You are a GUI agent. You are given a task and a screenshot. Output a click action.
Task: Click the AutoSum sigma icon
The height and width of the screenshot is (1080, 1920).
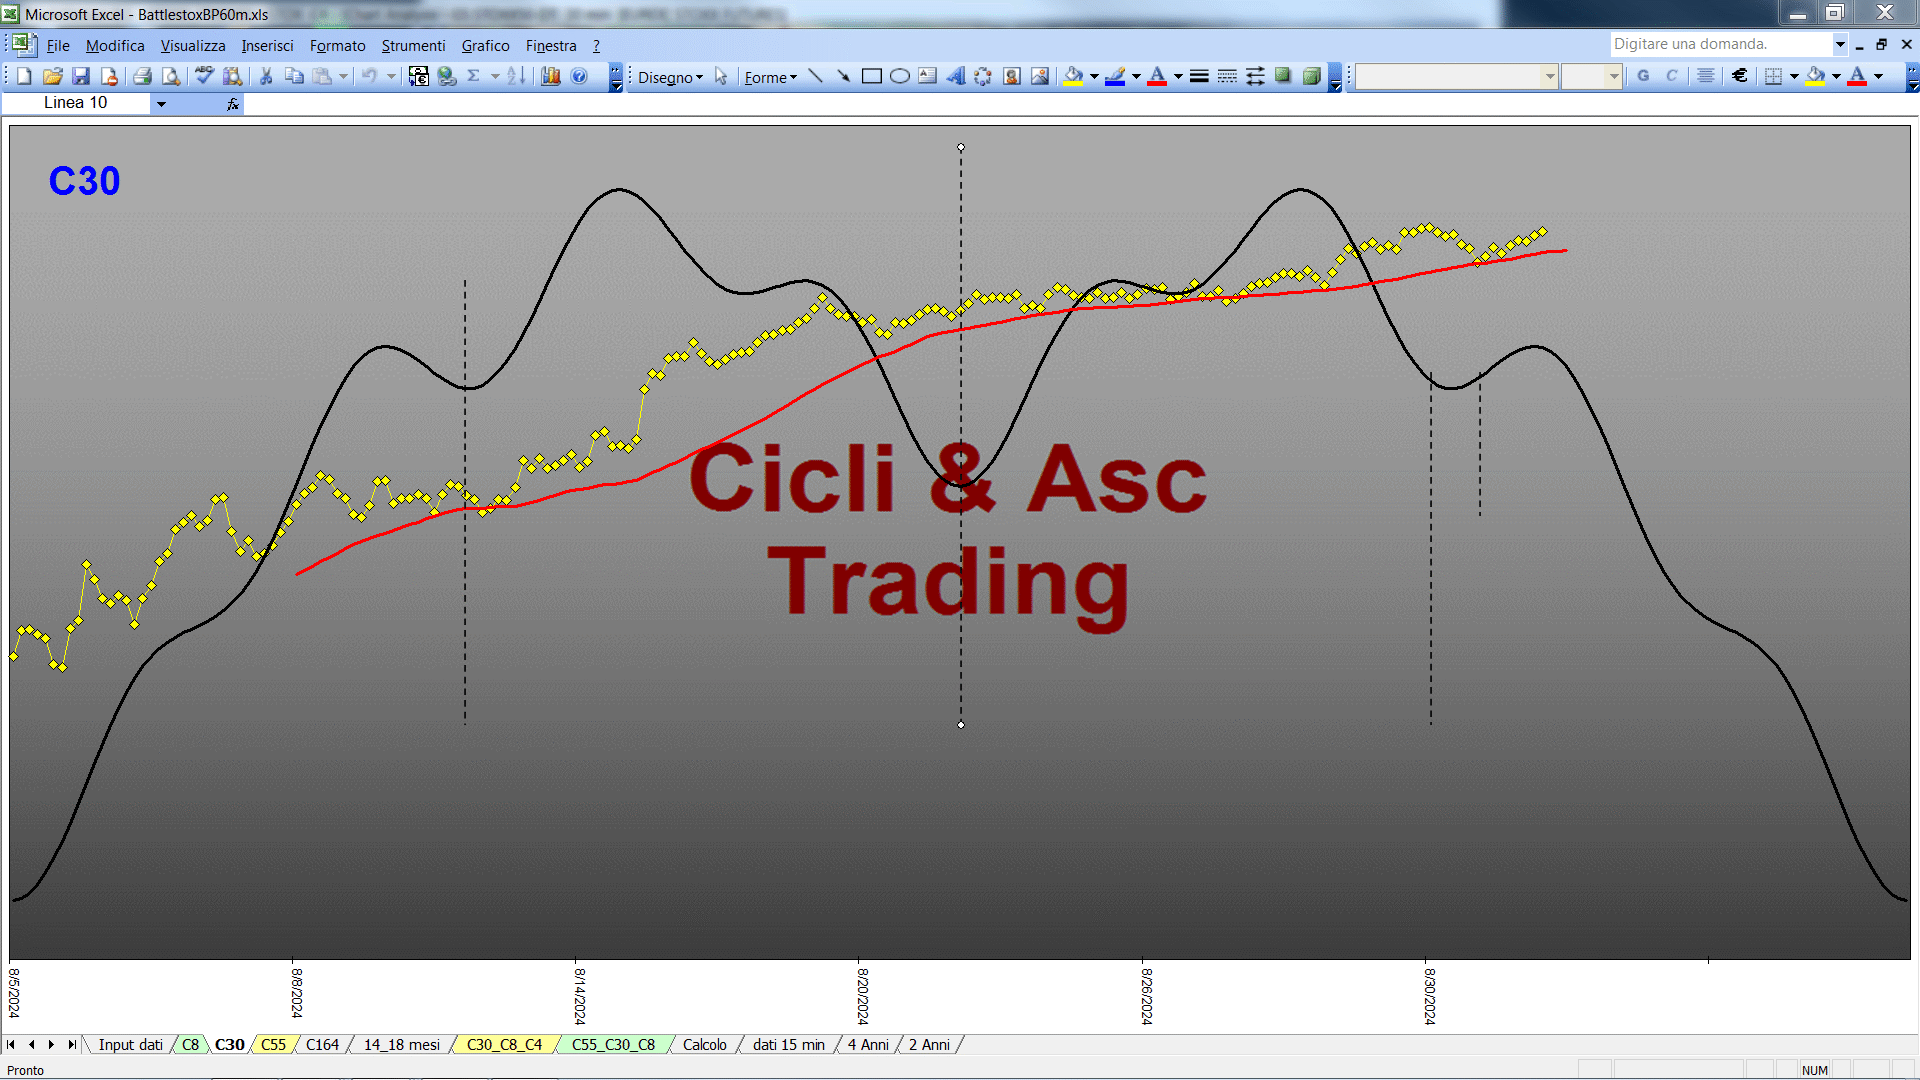pos(474,77)
